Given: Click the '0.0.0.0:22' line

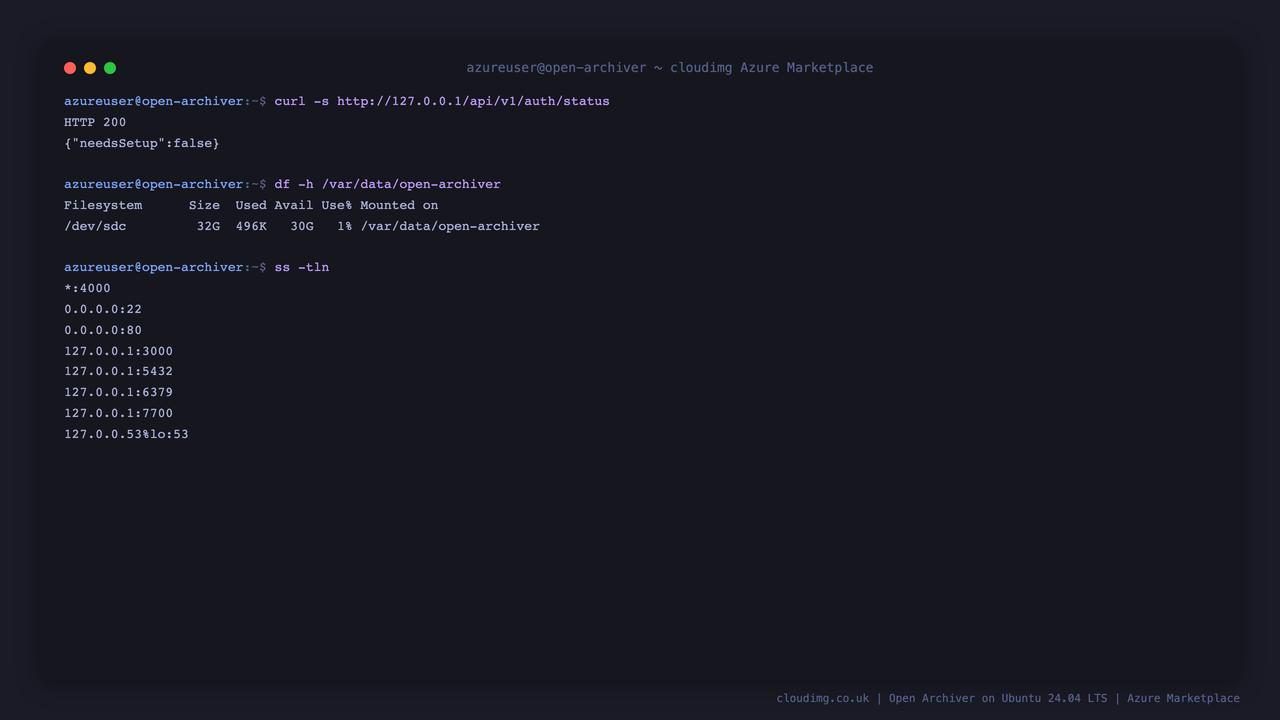Looking at the screenshot, I should point(103,309).
